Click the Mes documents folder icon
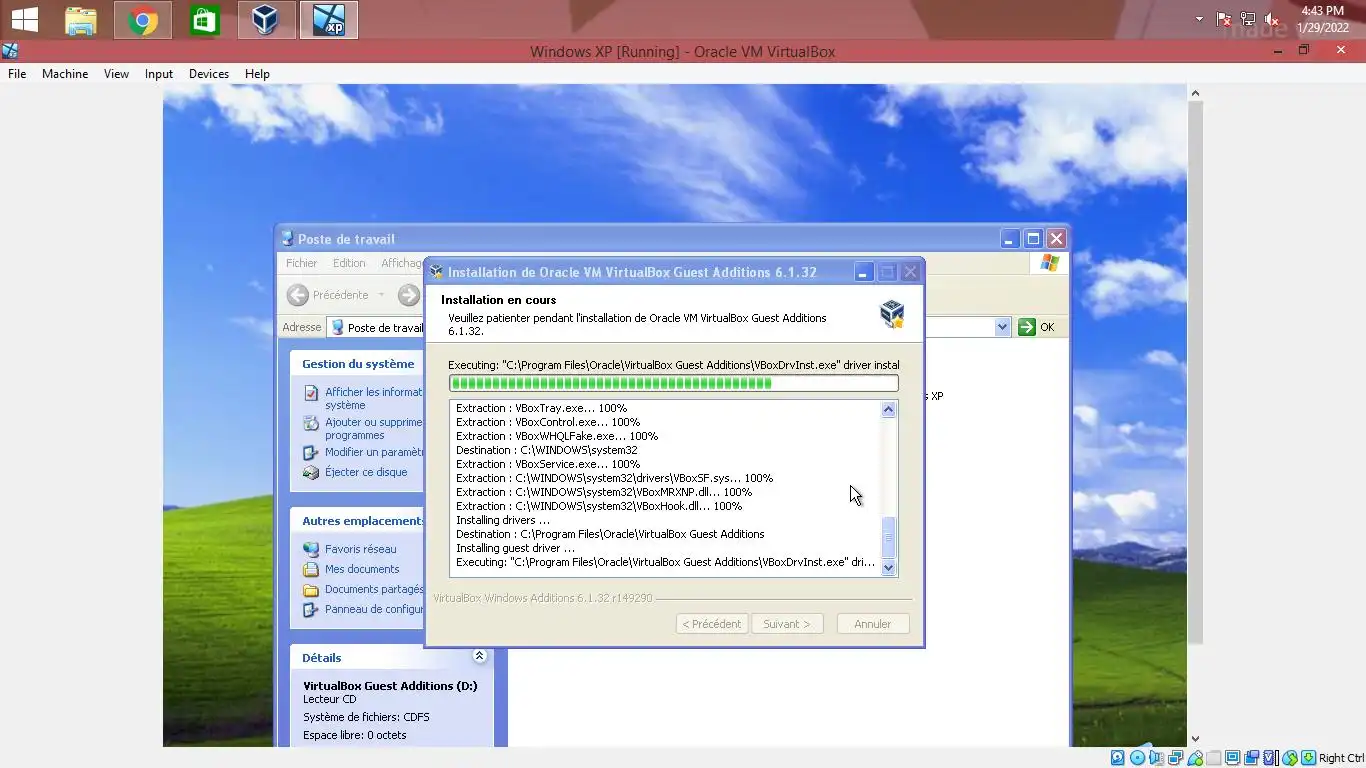The image size is (1366, 768). (x=311, y=569)
